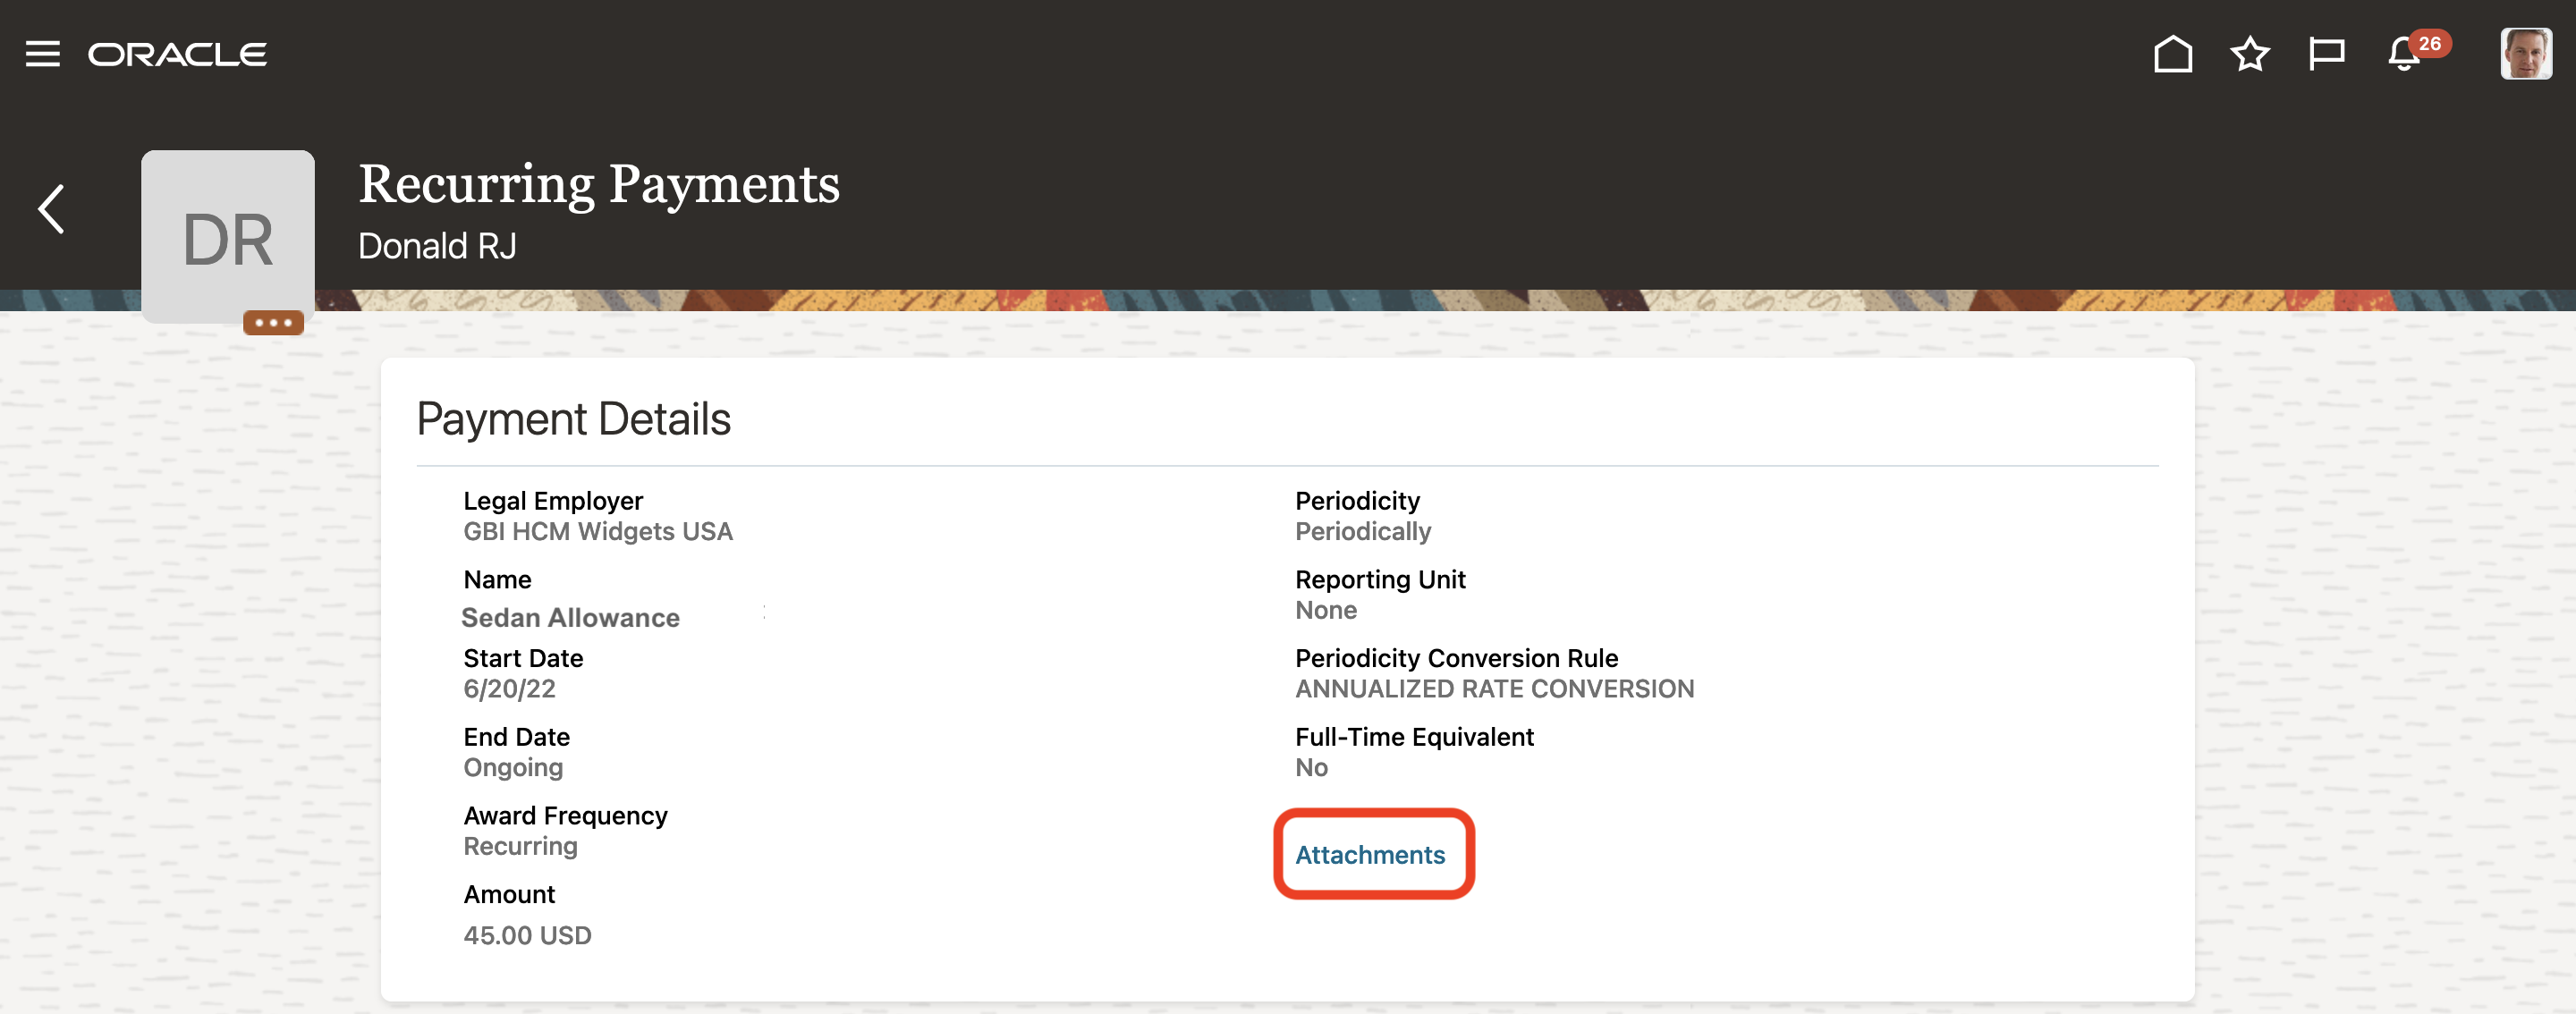The height and width of the screenshot is (1014, 2576).
Task: Click the ANNUALIZED RATE CONVERSION value
Action: 1494,689
